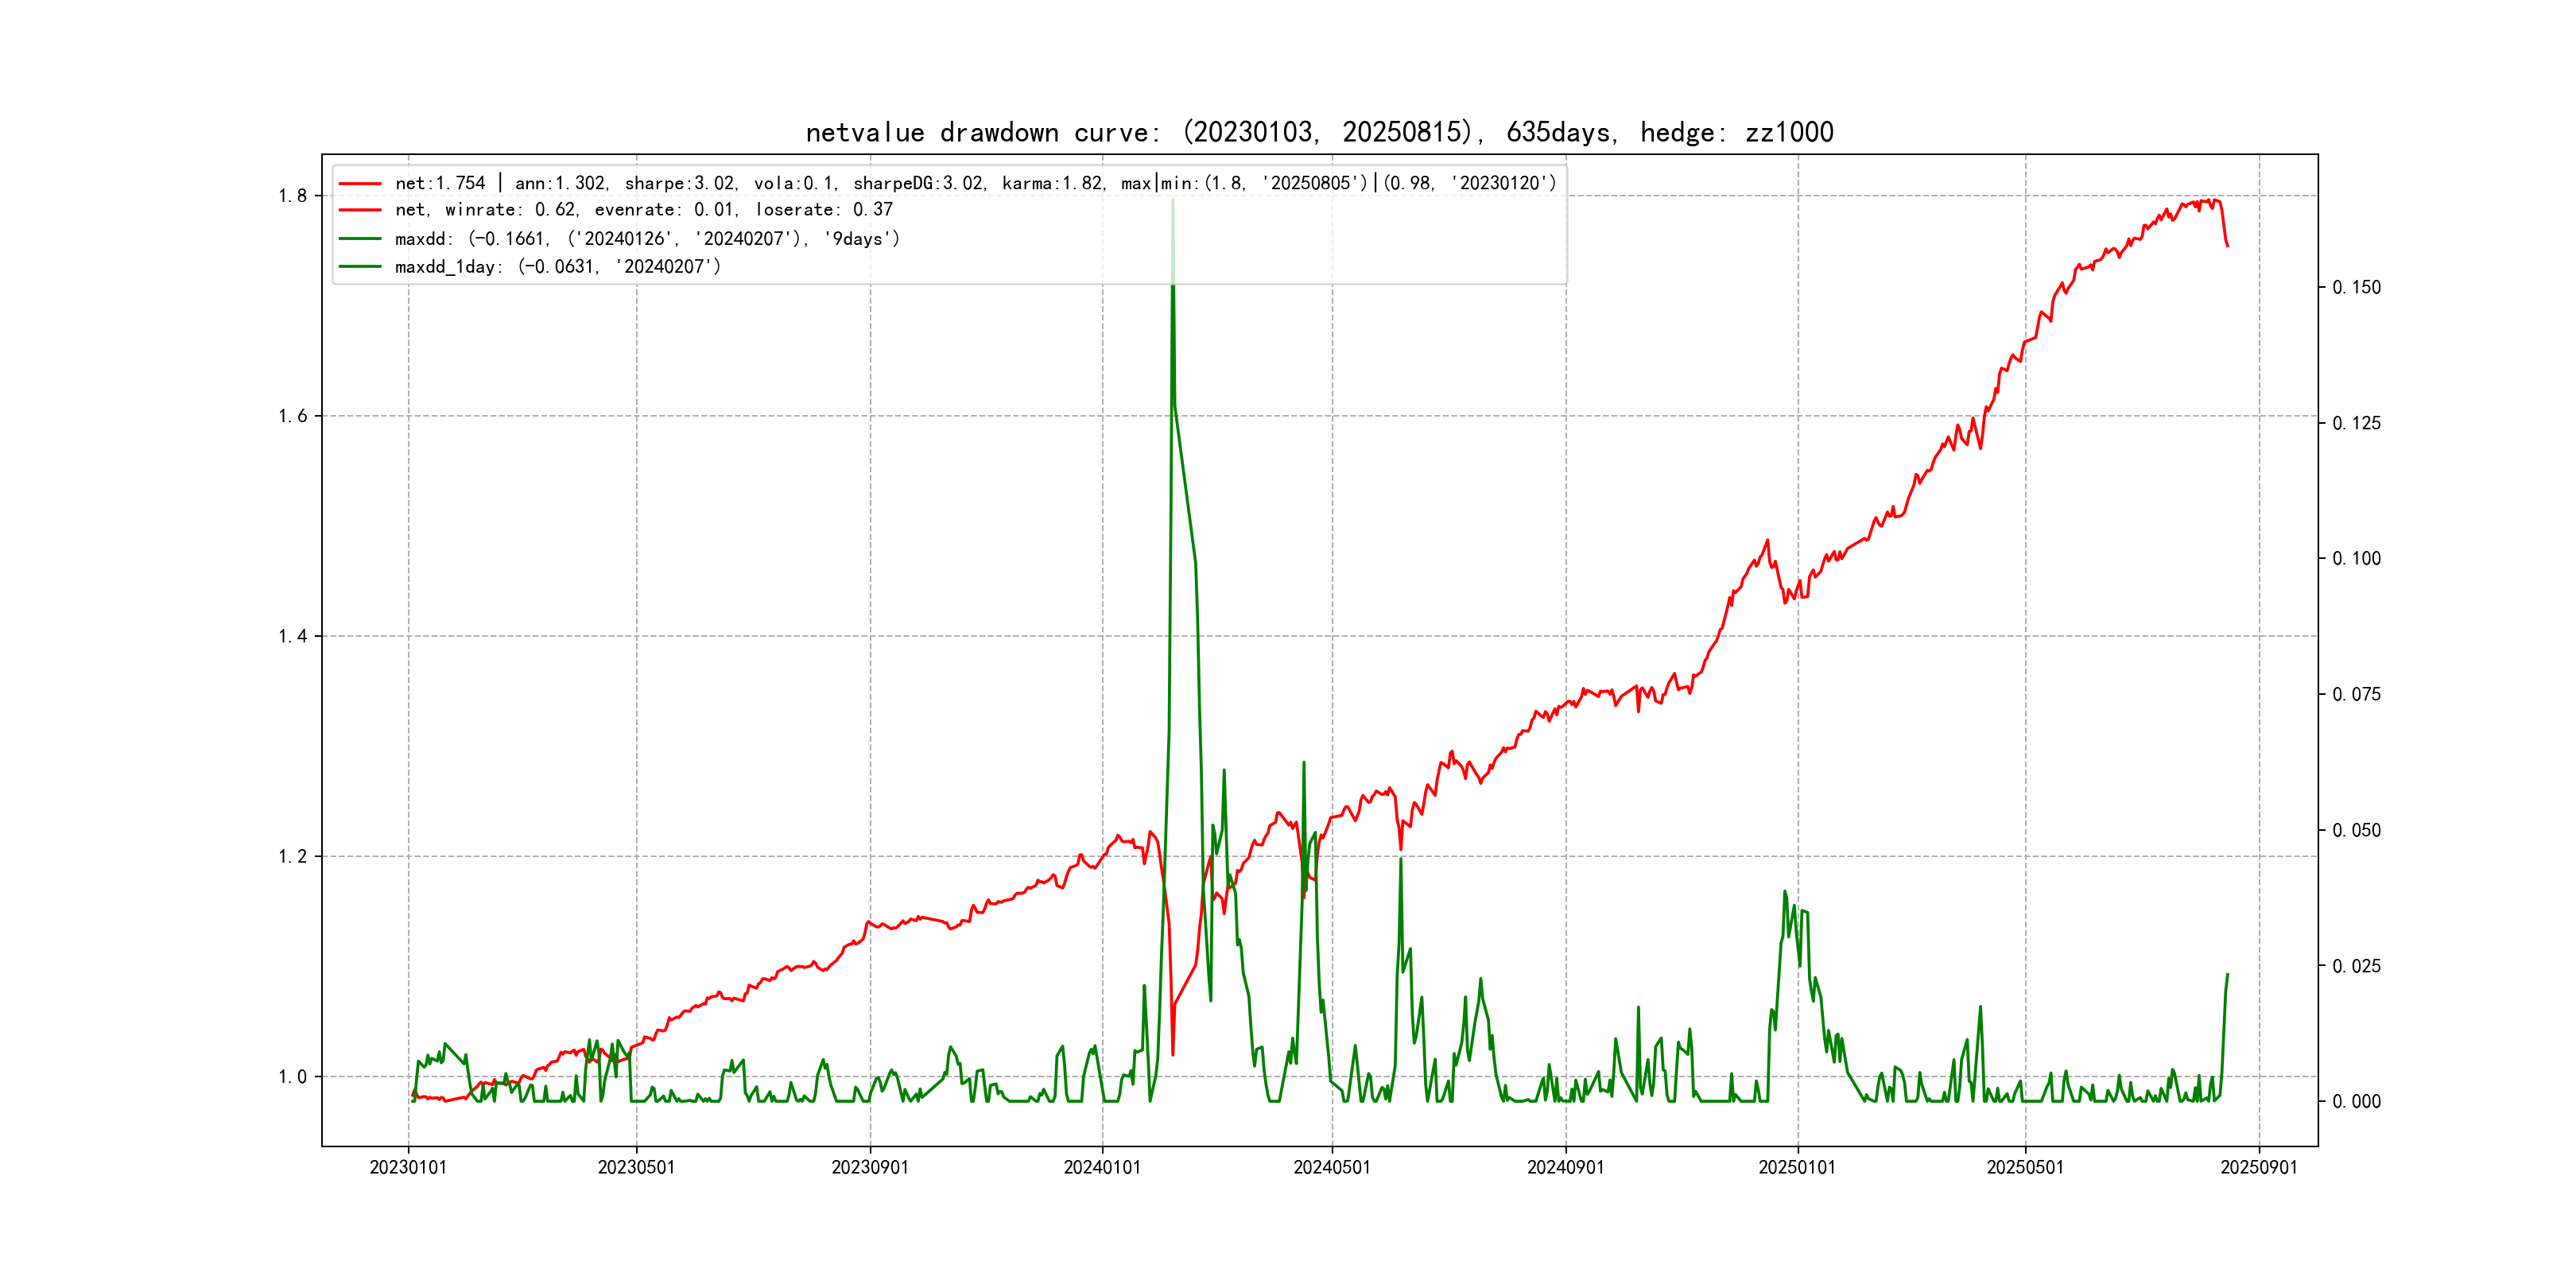Click the 0.075 right y-axis tick label
The width and height of the screenshot is (2576, 1288).
click(x=2356, y=695)
